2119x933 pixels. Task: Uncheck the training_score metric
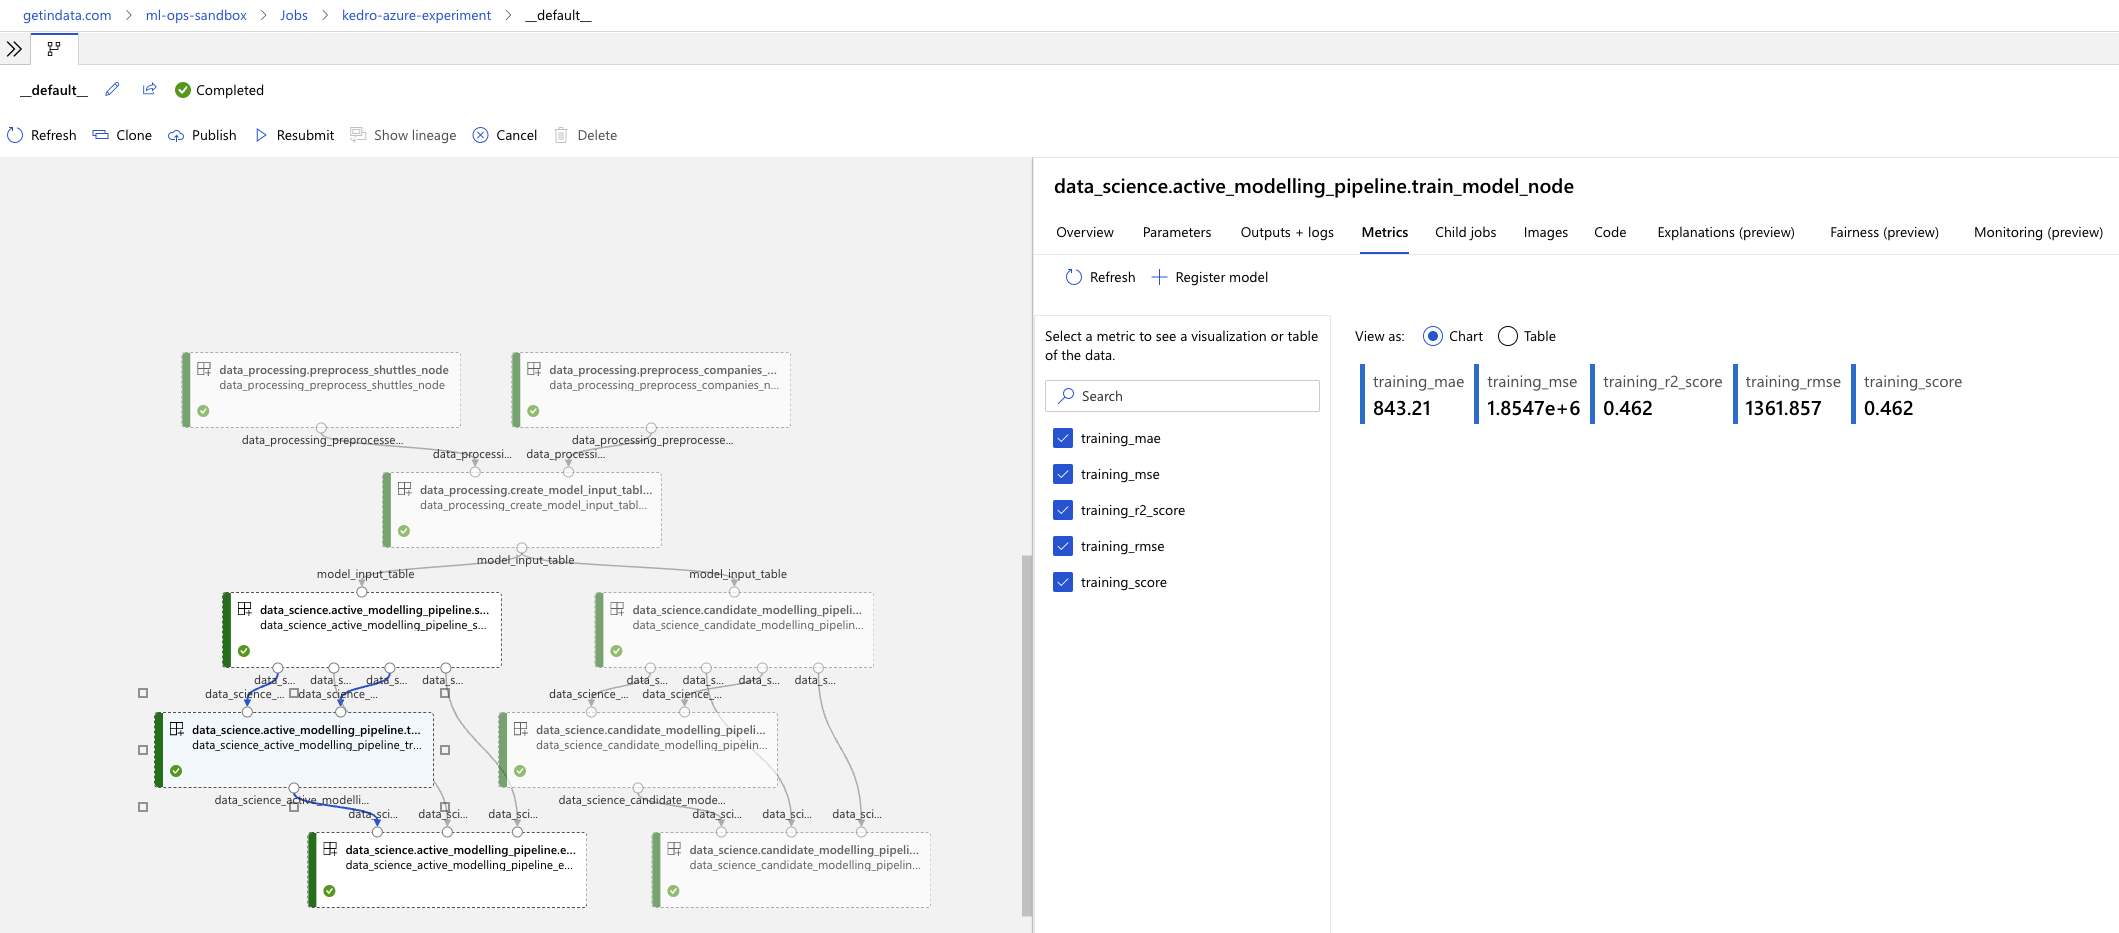click(1063, 582)
